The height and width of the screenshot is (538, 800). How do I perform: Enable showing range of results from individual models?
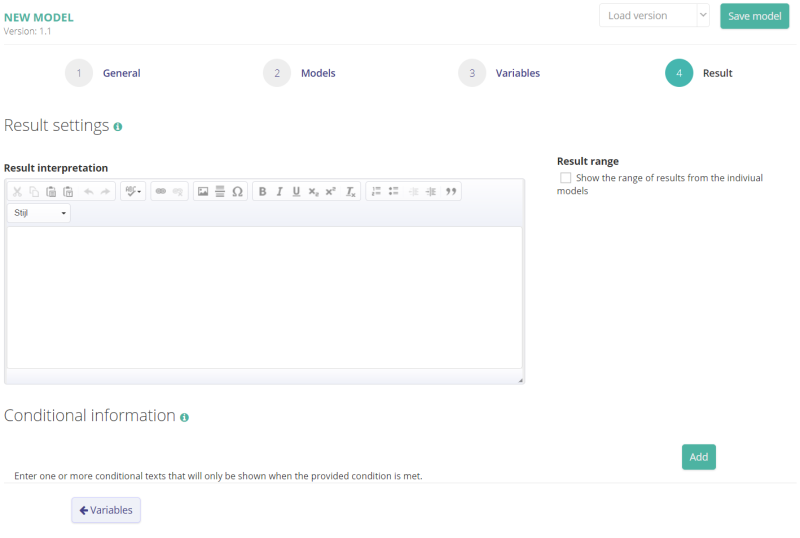(566, 178)
